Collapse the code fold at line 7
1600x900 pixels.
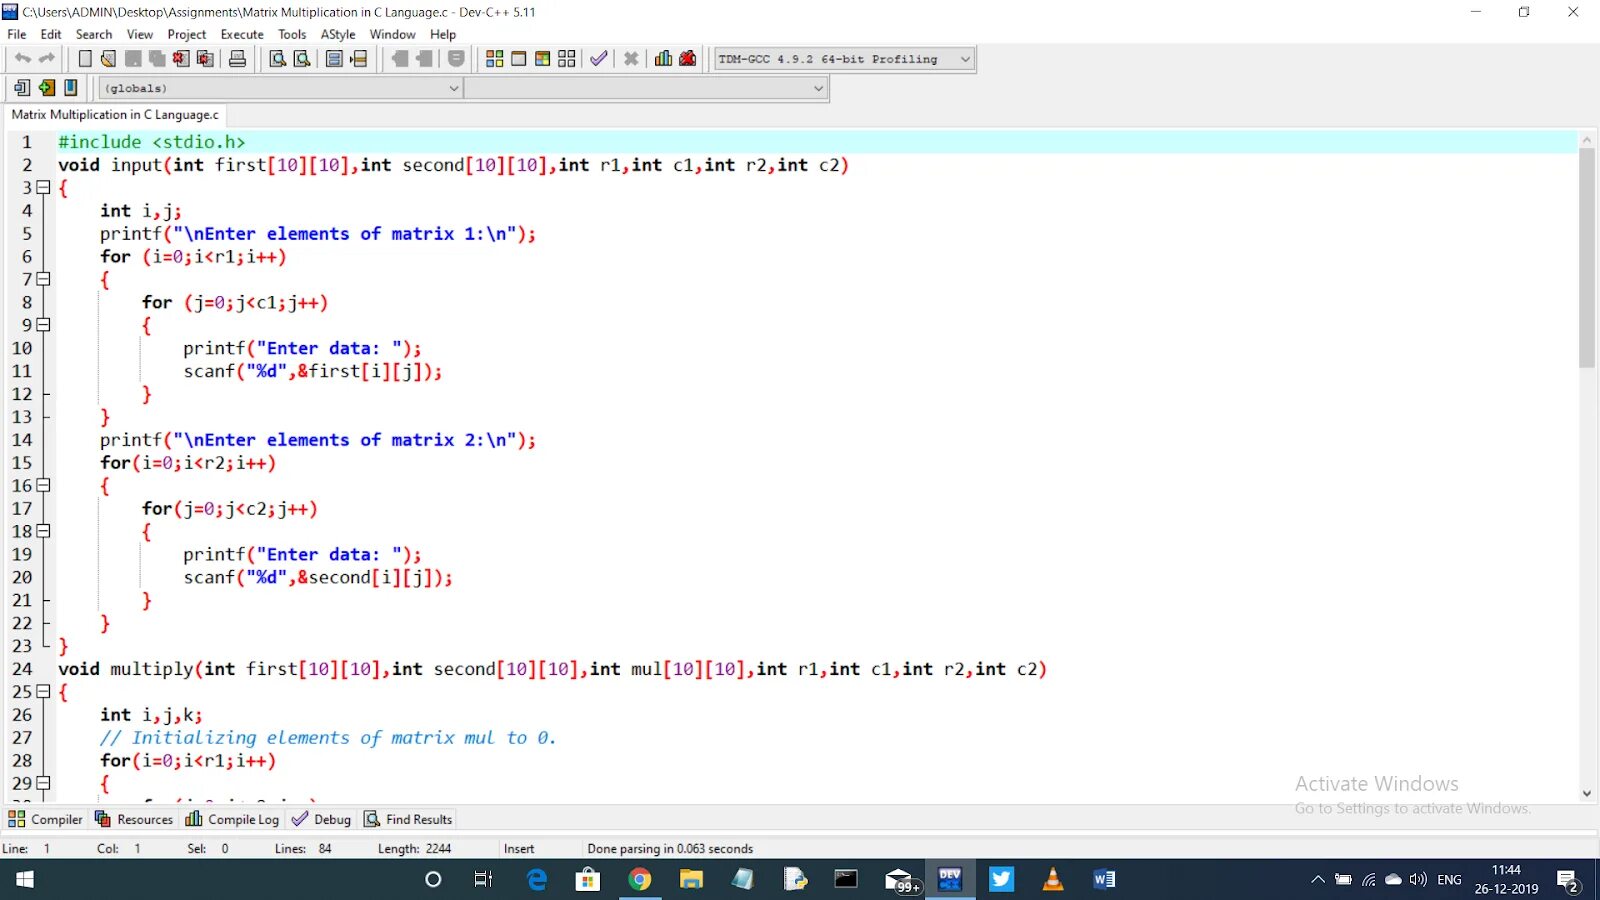(43, 279)
